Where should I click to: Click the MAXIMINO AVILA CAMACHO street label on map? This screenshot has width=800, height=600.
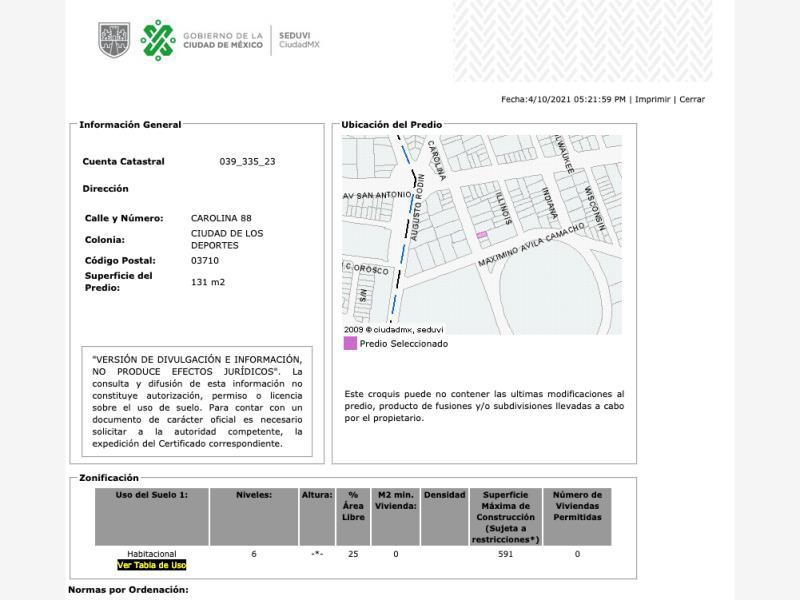(531, 245)
